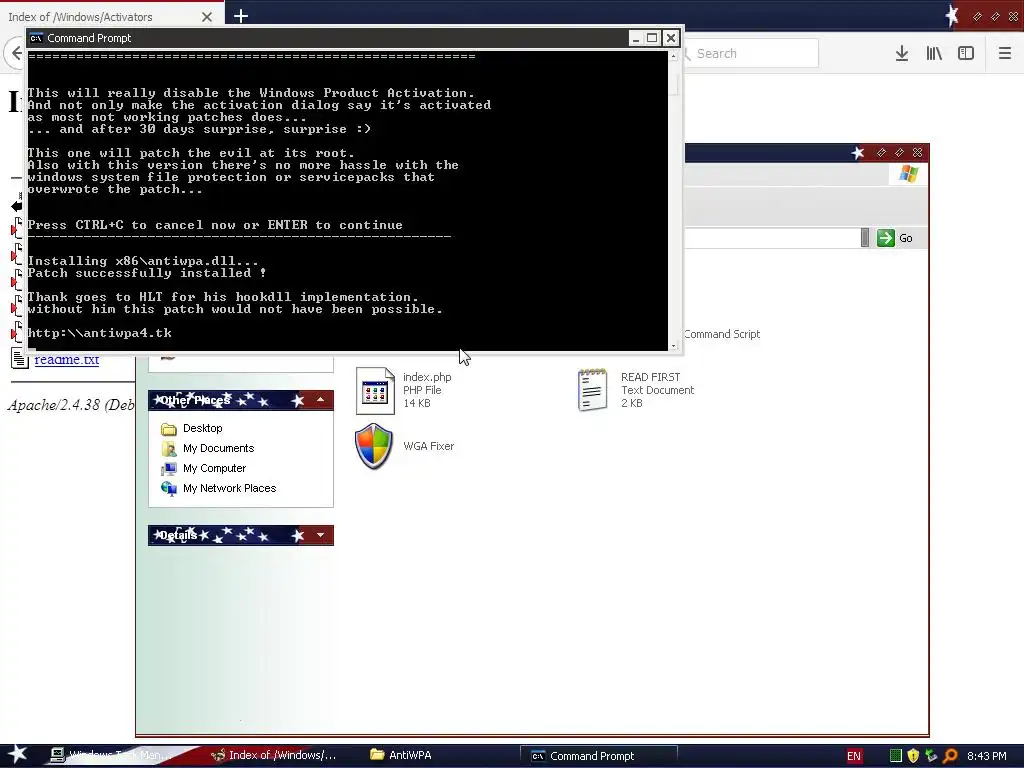1024x768 pixels.
Task: Click Command Prompt scrollbar down arrow
Action: coord(673,346)
